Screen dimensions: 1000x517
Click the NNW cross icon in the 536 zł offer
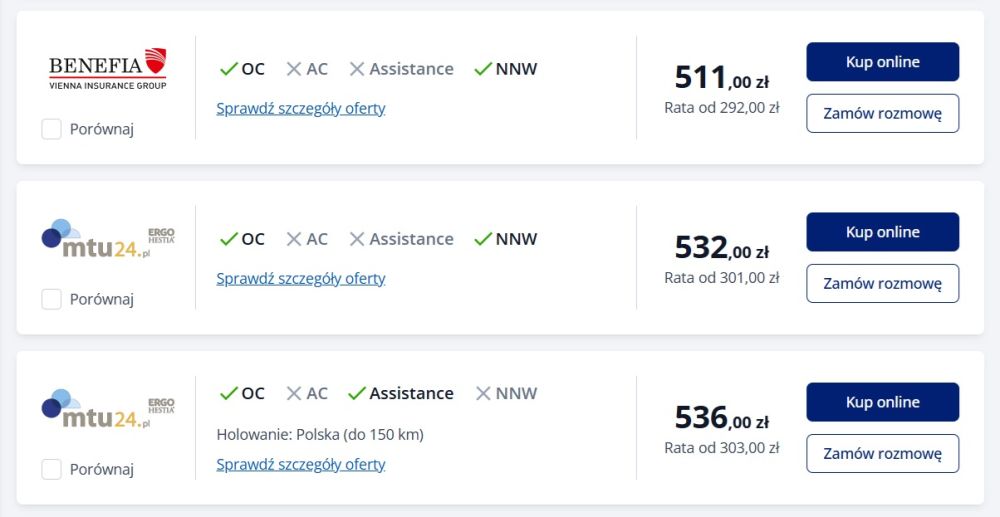483,393
